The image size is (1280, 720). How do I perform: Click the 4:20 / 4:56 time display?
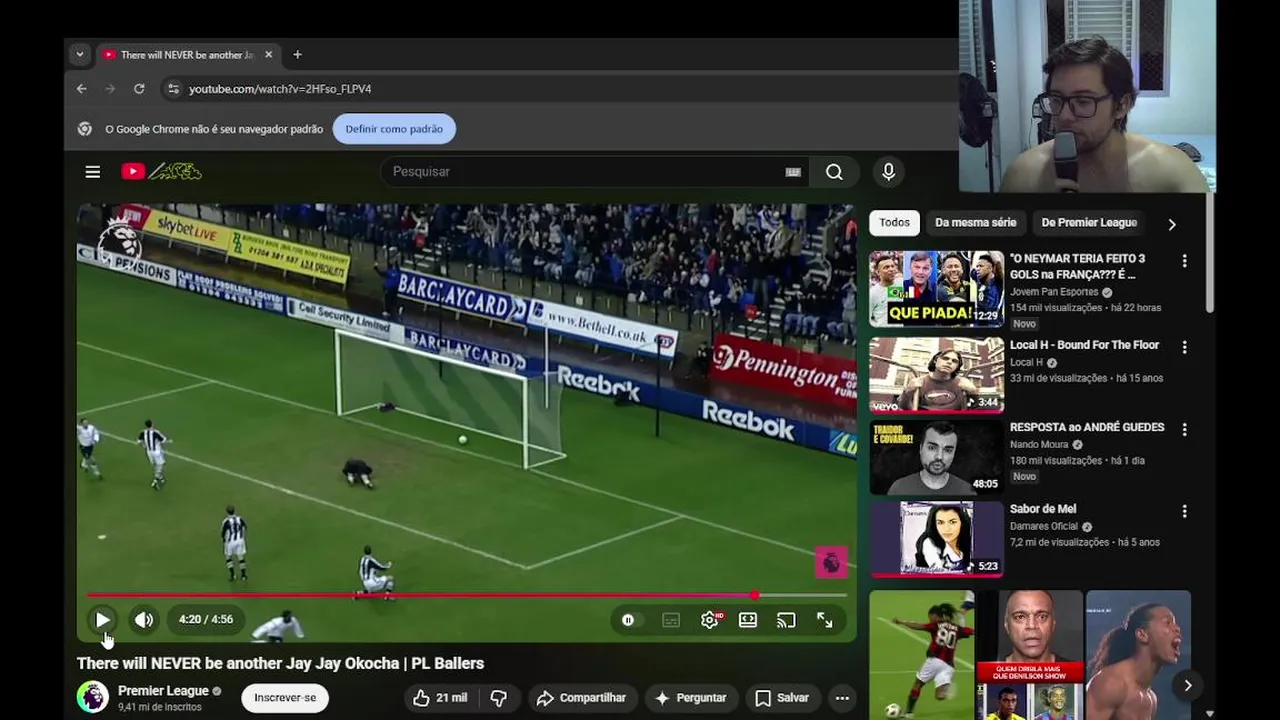coord(206,620)
